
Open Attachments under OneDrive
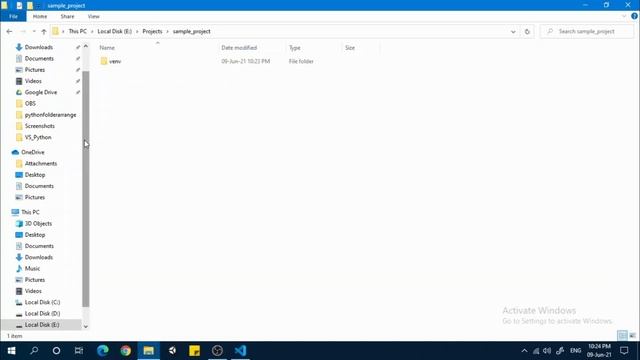click(40, 164)
